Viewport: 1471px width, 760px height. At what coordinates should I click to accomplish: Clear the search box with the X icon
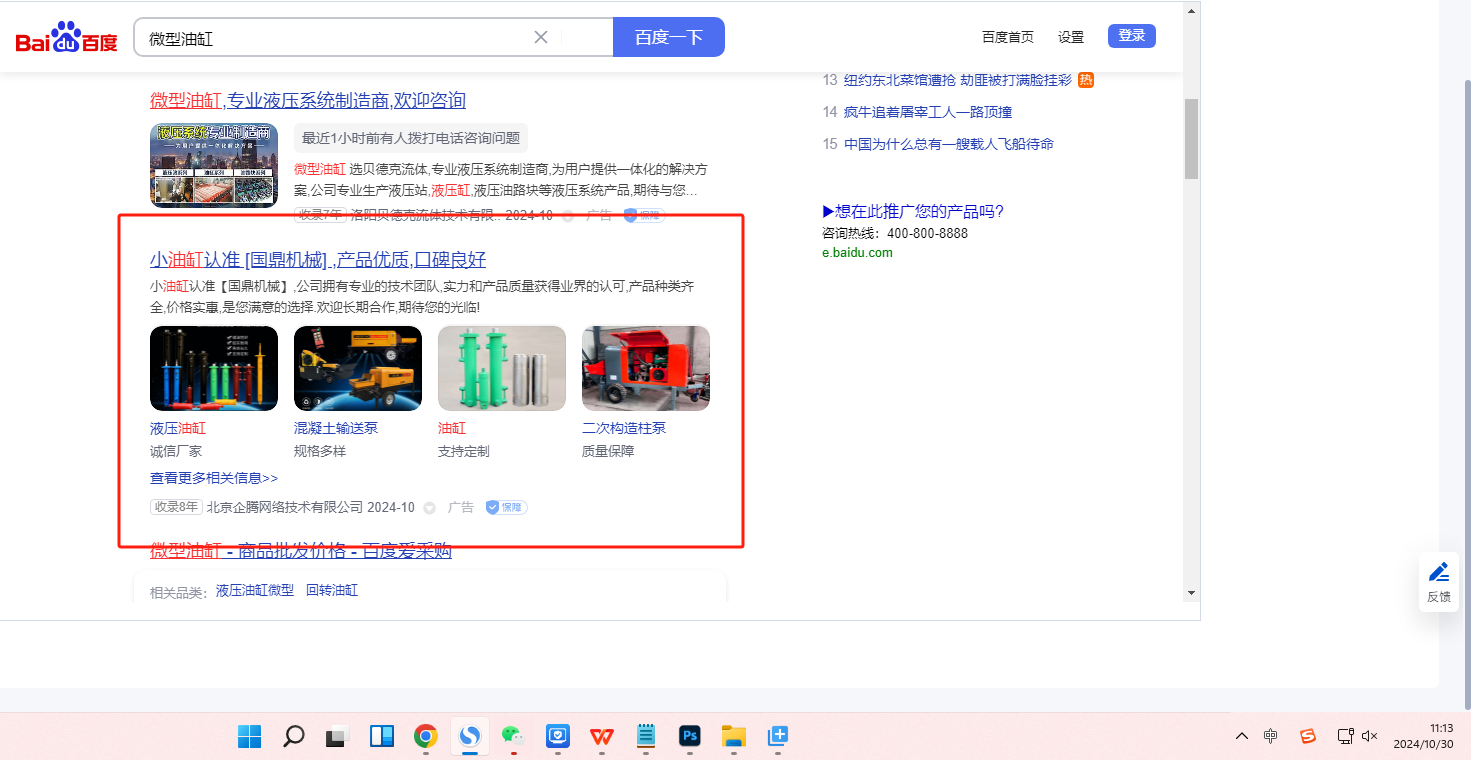pyautogui.click(x=541, y=37)
